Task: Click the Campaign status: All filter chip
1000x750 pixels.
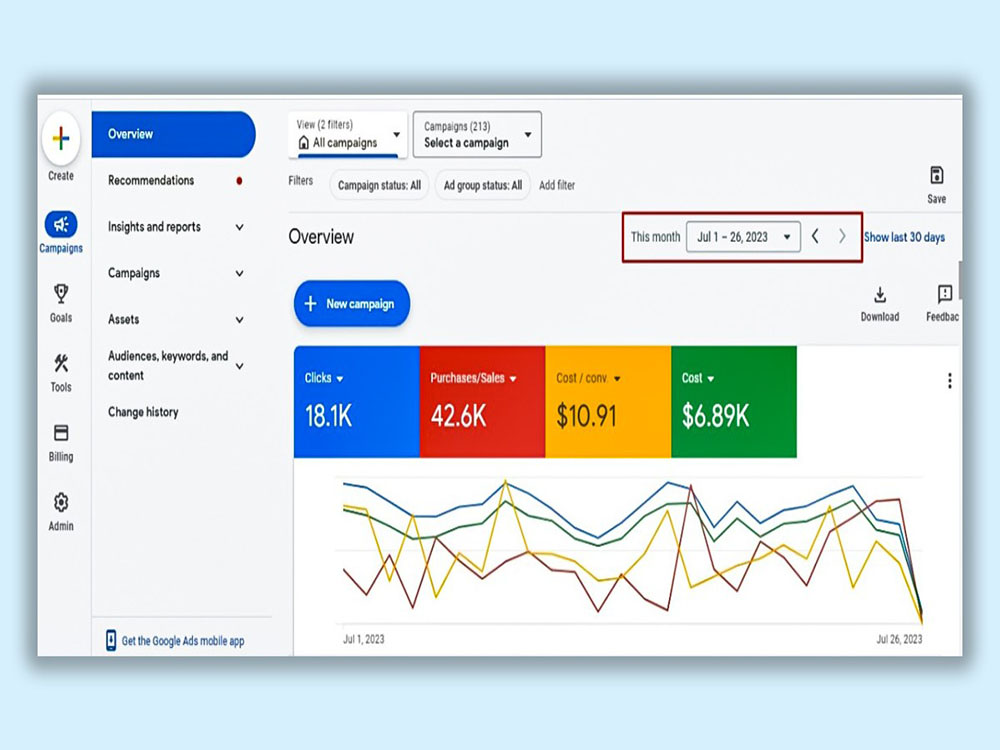Action: coord(379,186)
